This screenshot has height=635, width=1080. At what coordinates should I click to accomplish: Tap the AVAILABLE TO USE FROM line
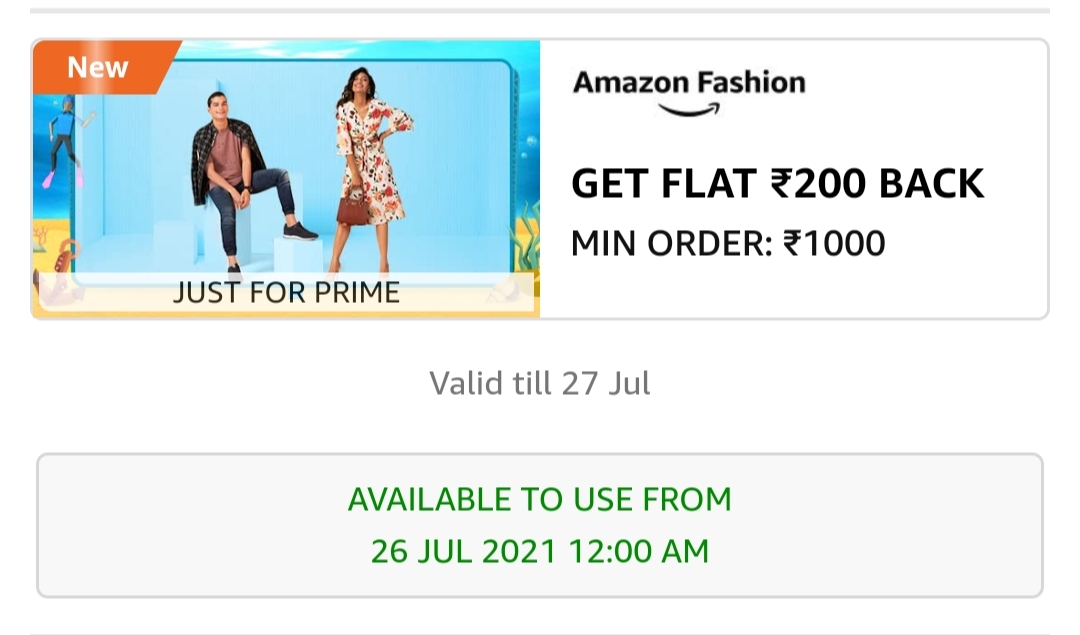coord(540,499)
